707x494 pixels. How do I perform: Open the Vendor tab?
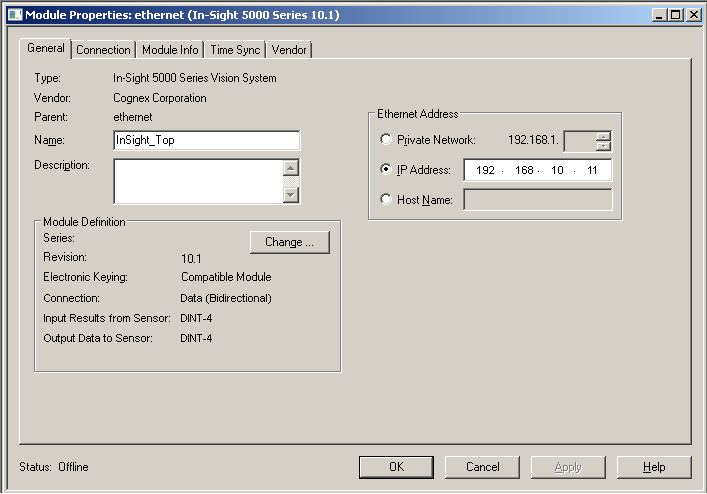point(289,50)
